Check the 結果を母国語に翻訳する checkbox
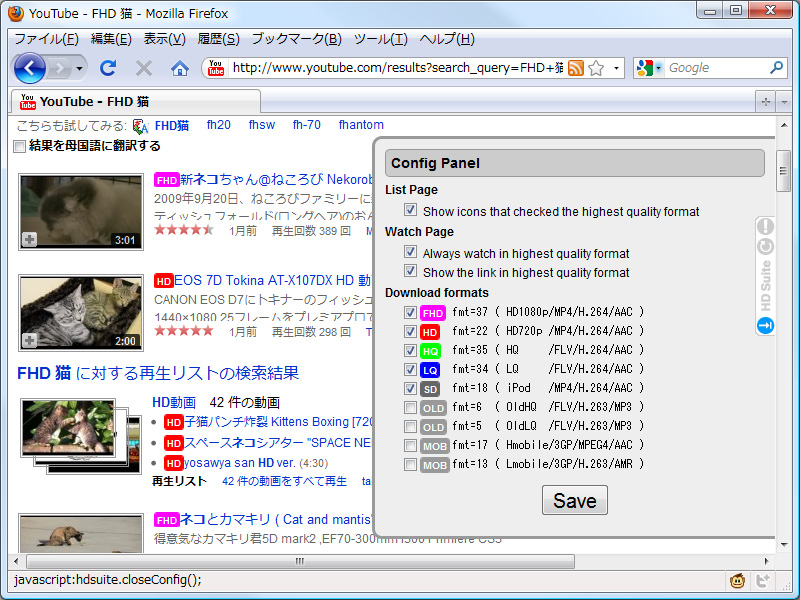 coord(17,146)
